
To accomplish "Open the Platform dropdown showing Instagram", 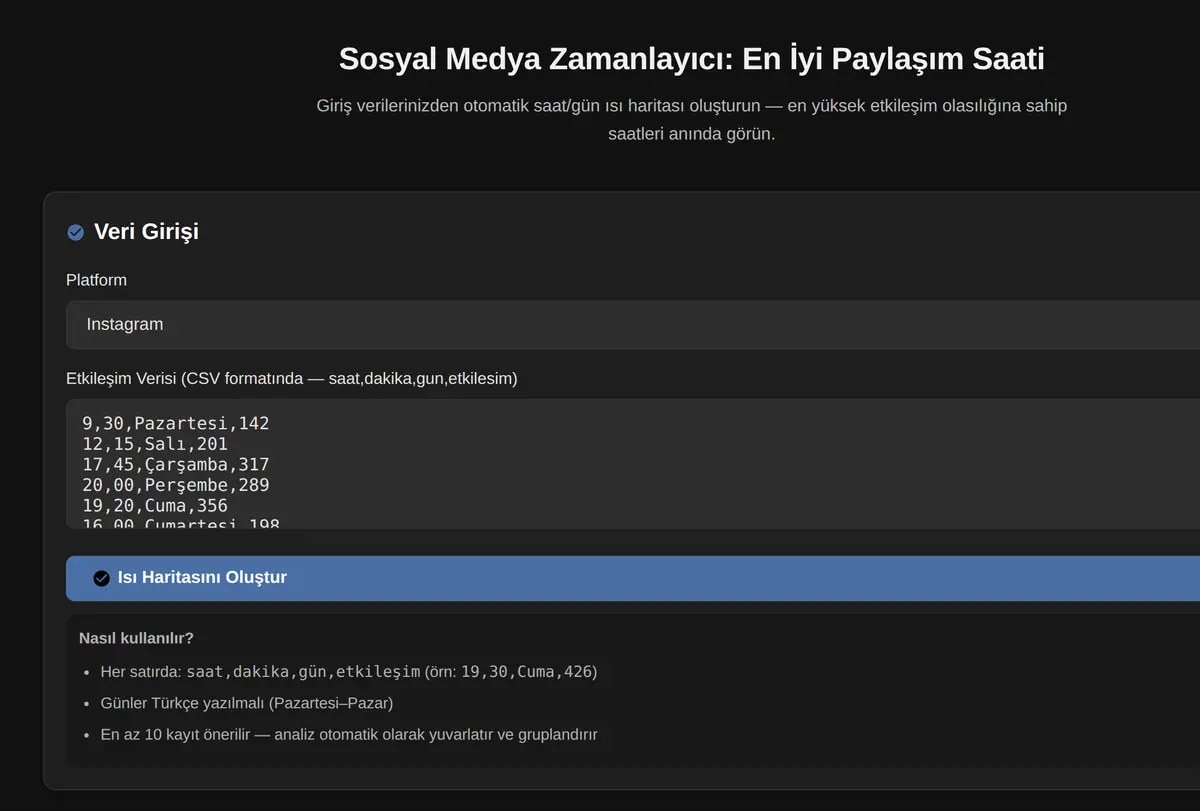I will (633, 325).
